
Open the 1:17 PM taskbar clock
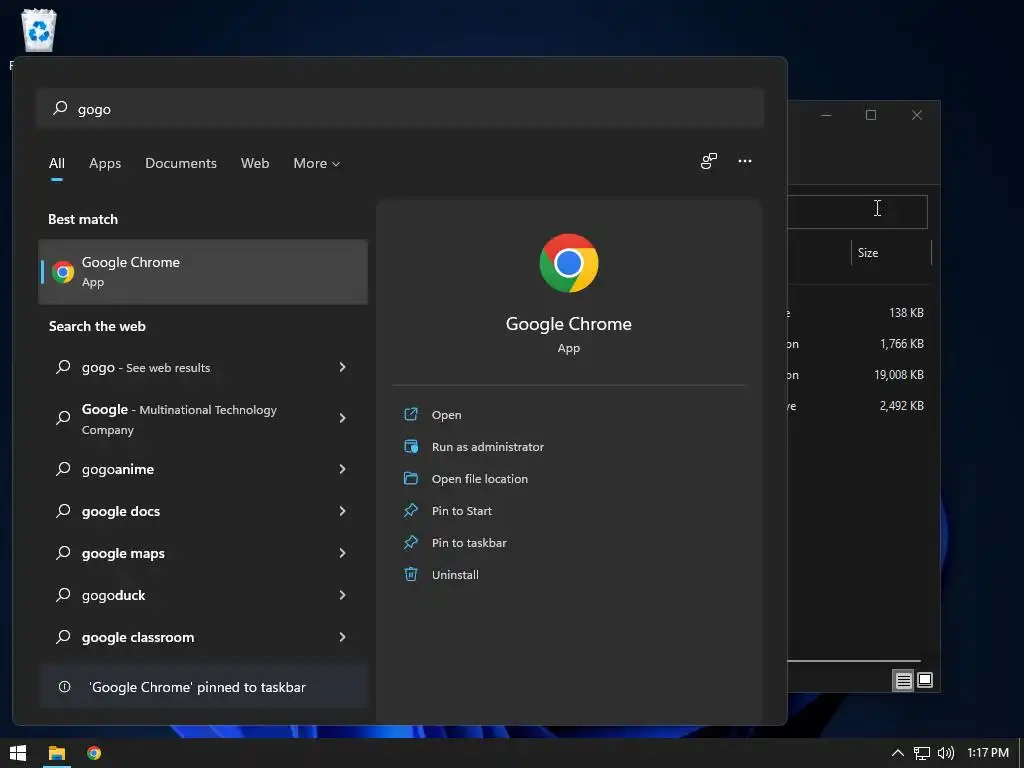[x=987, y=753]
